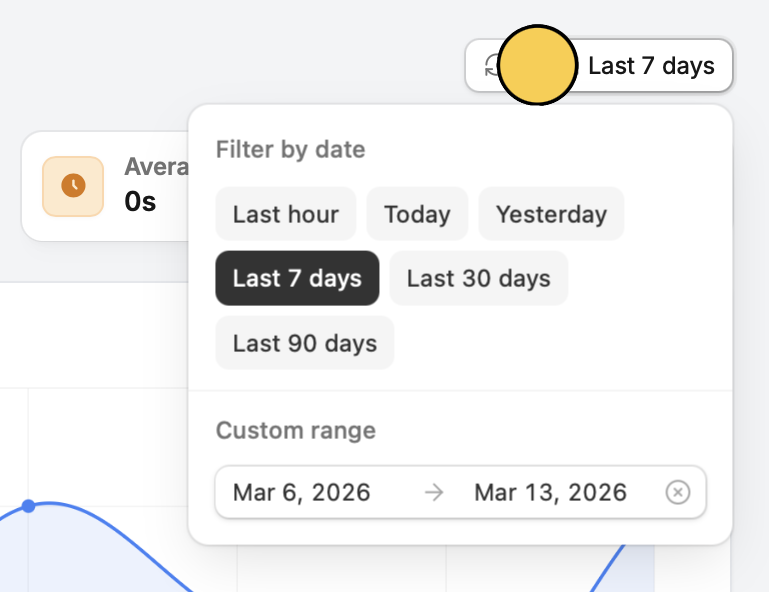Click the Filter by date heading
769x592 pixels.
pyautogui.click(x=290, y=150)
